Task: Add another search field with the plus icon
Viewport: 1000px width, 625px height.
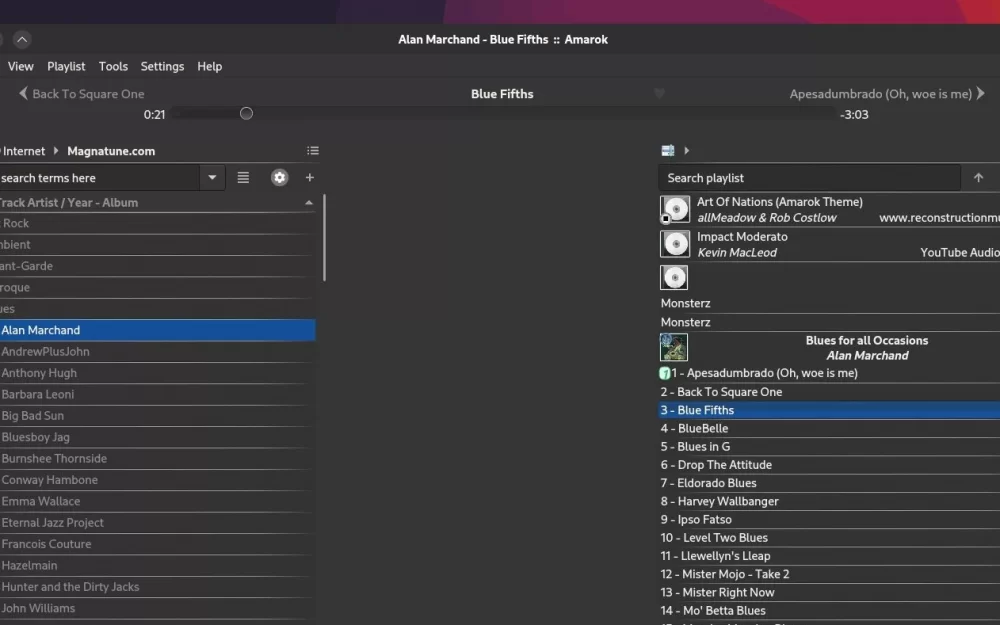Action: tap(310, 177)
